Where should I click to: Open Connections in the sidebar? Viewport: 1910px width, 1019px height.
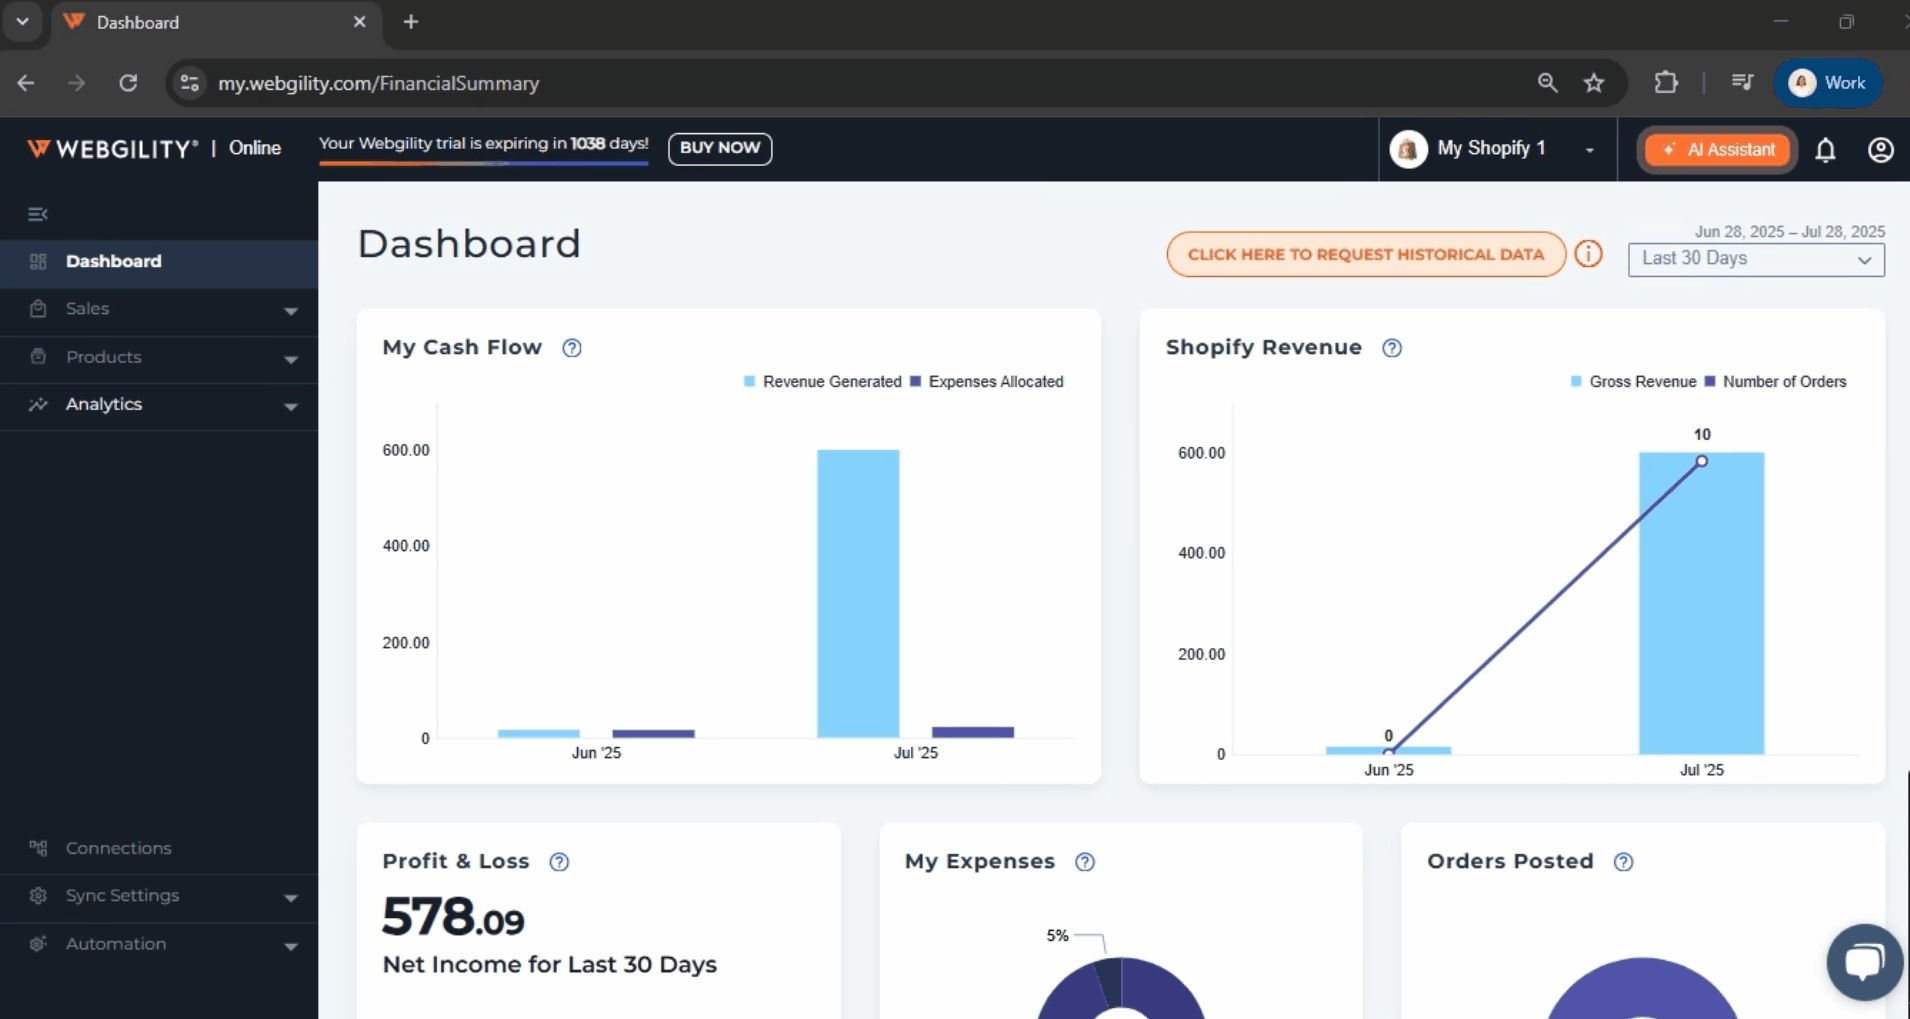(118, 848)
